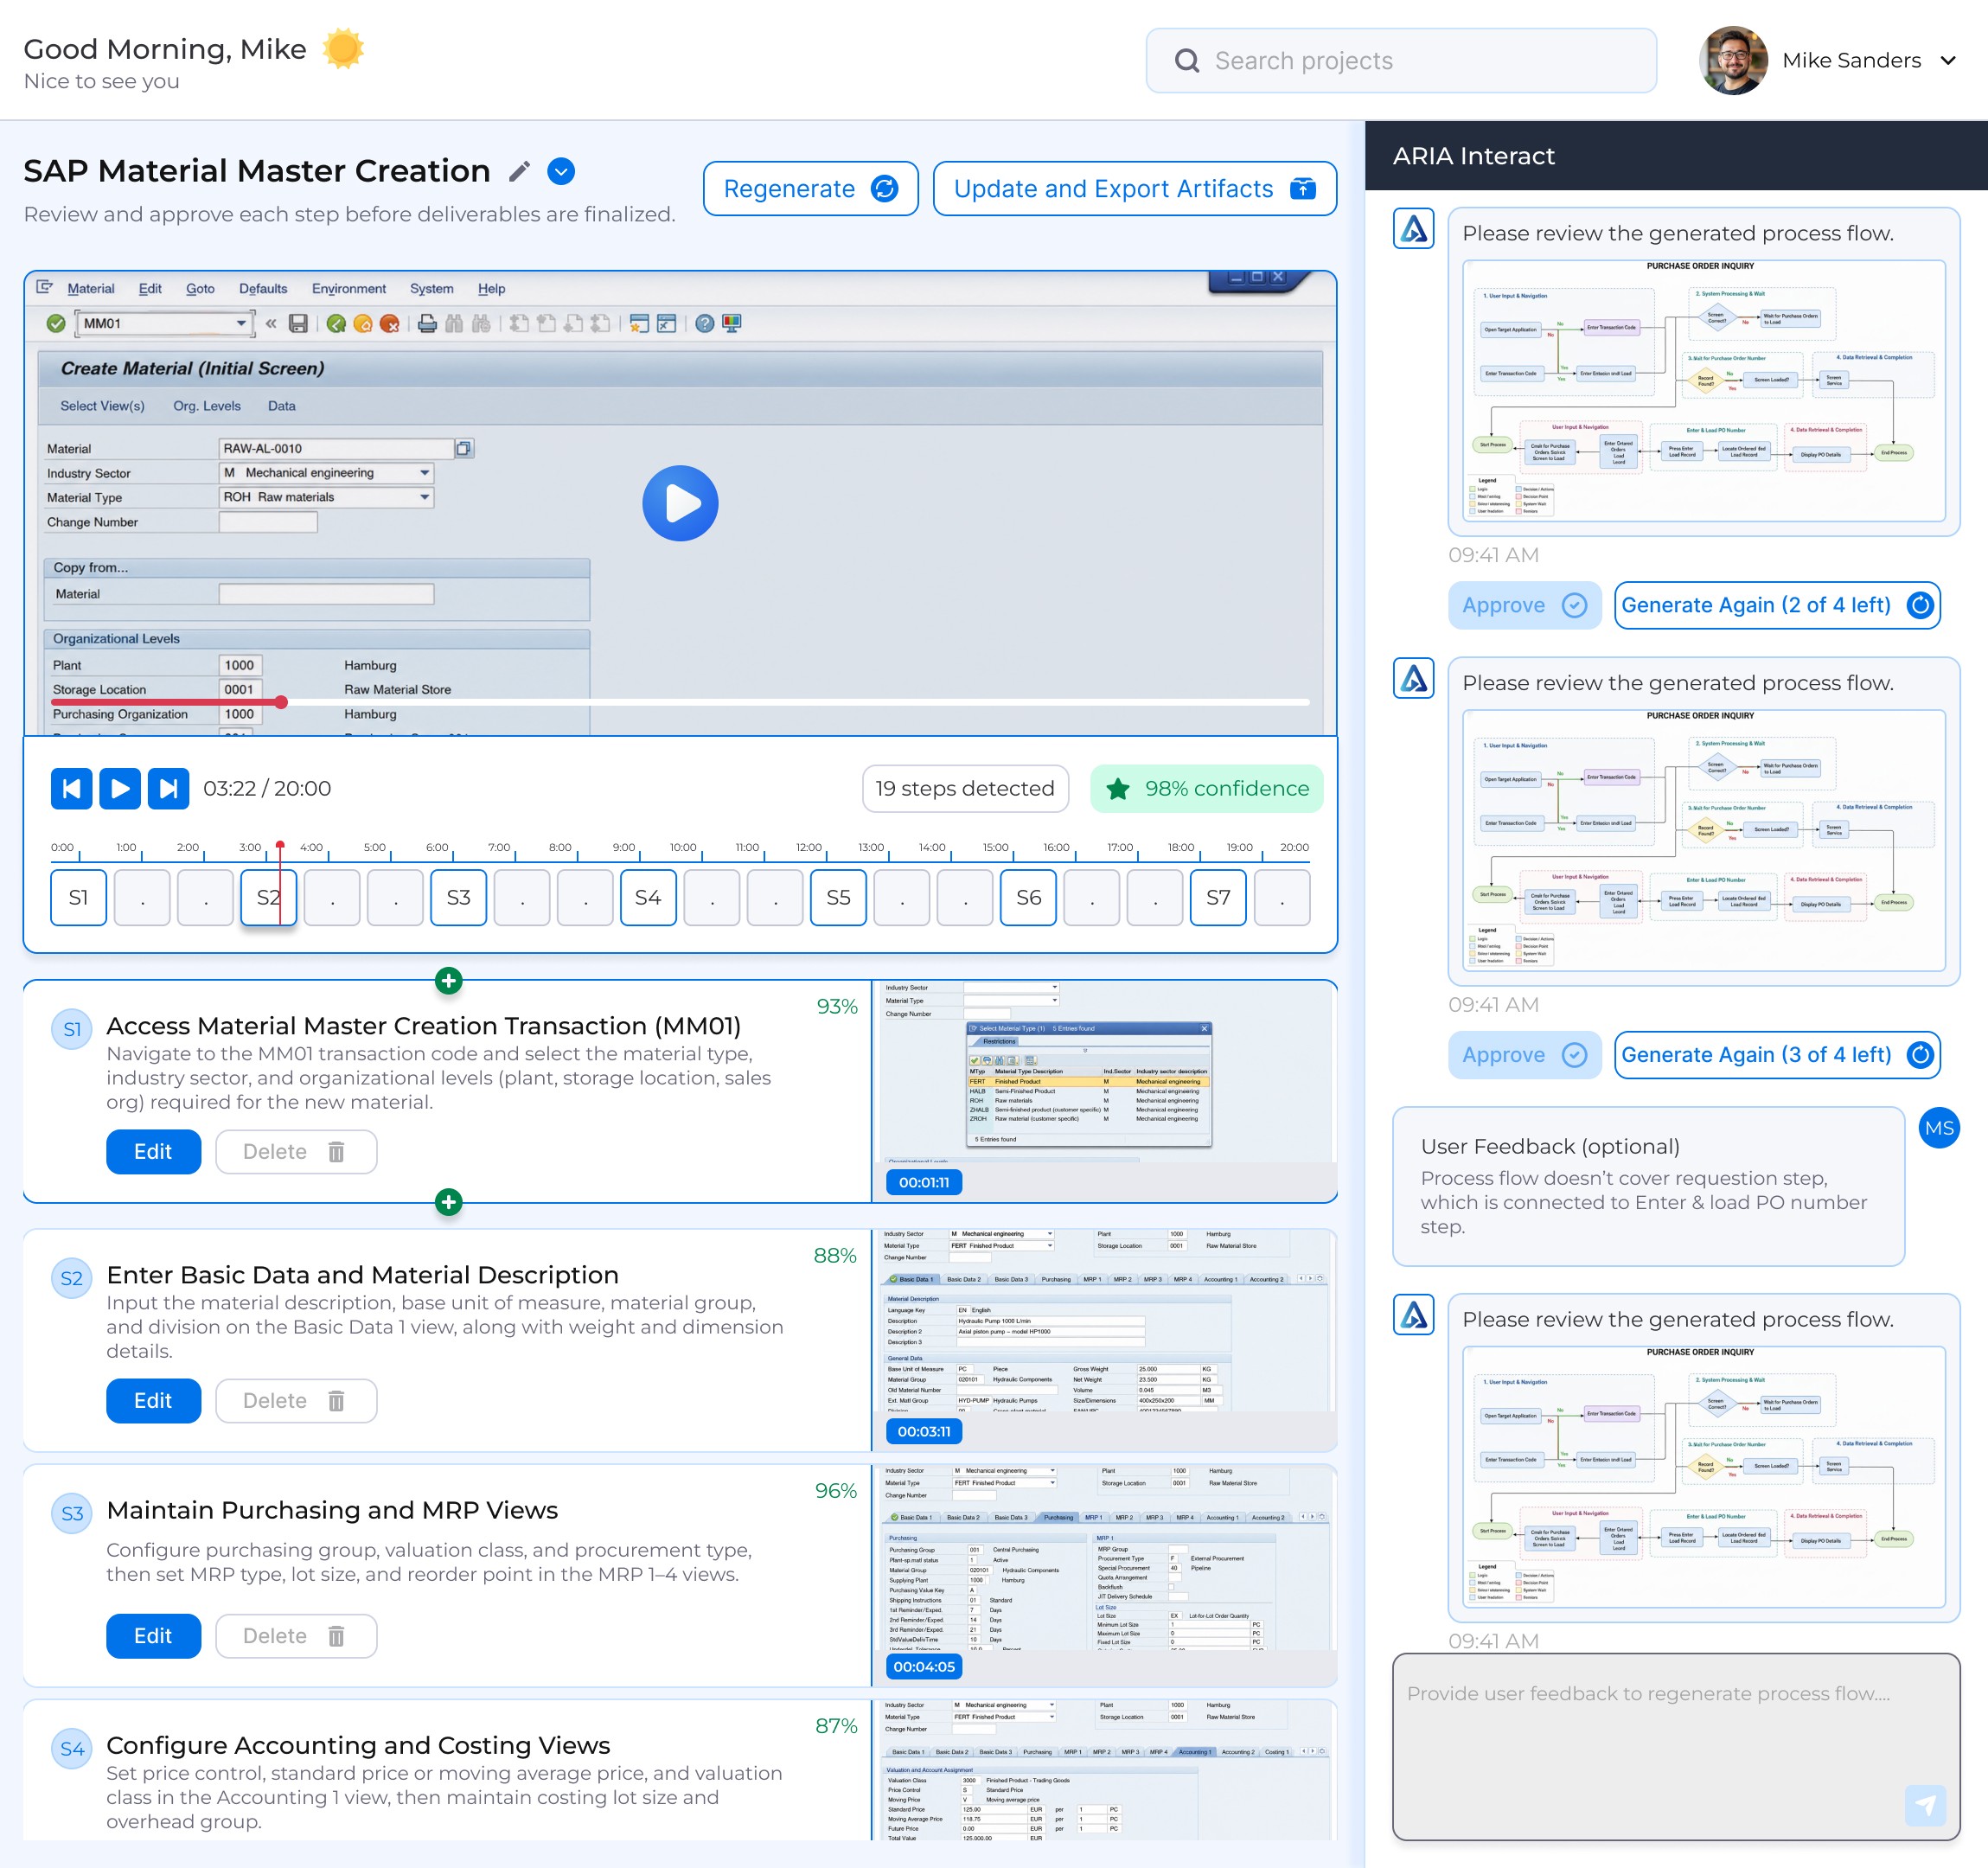
Task: Click the 00:01:11 timestamp on S1 thumbnail
Action: pyautogui.click(x=924, y=1182)
